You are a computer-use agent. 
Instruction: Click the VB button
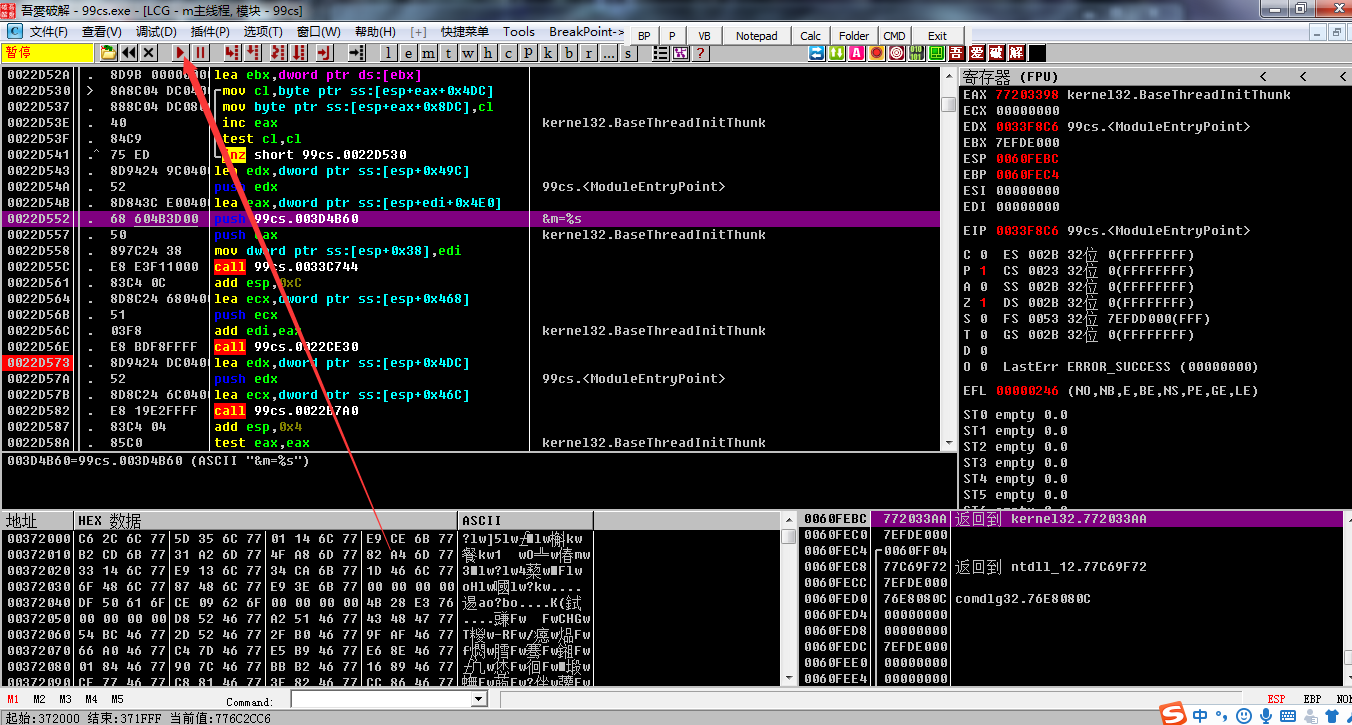[704, 36]
